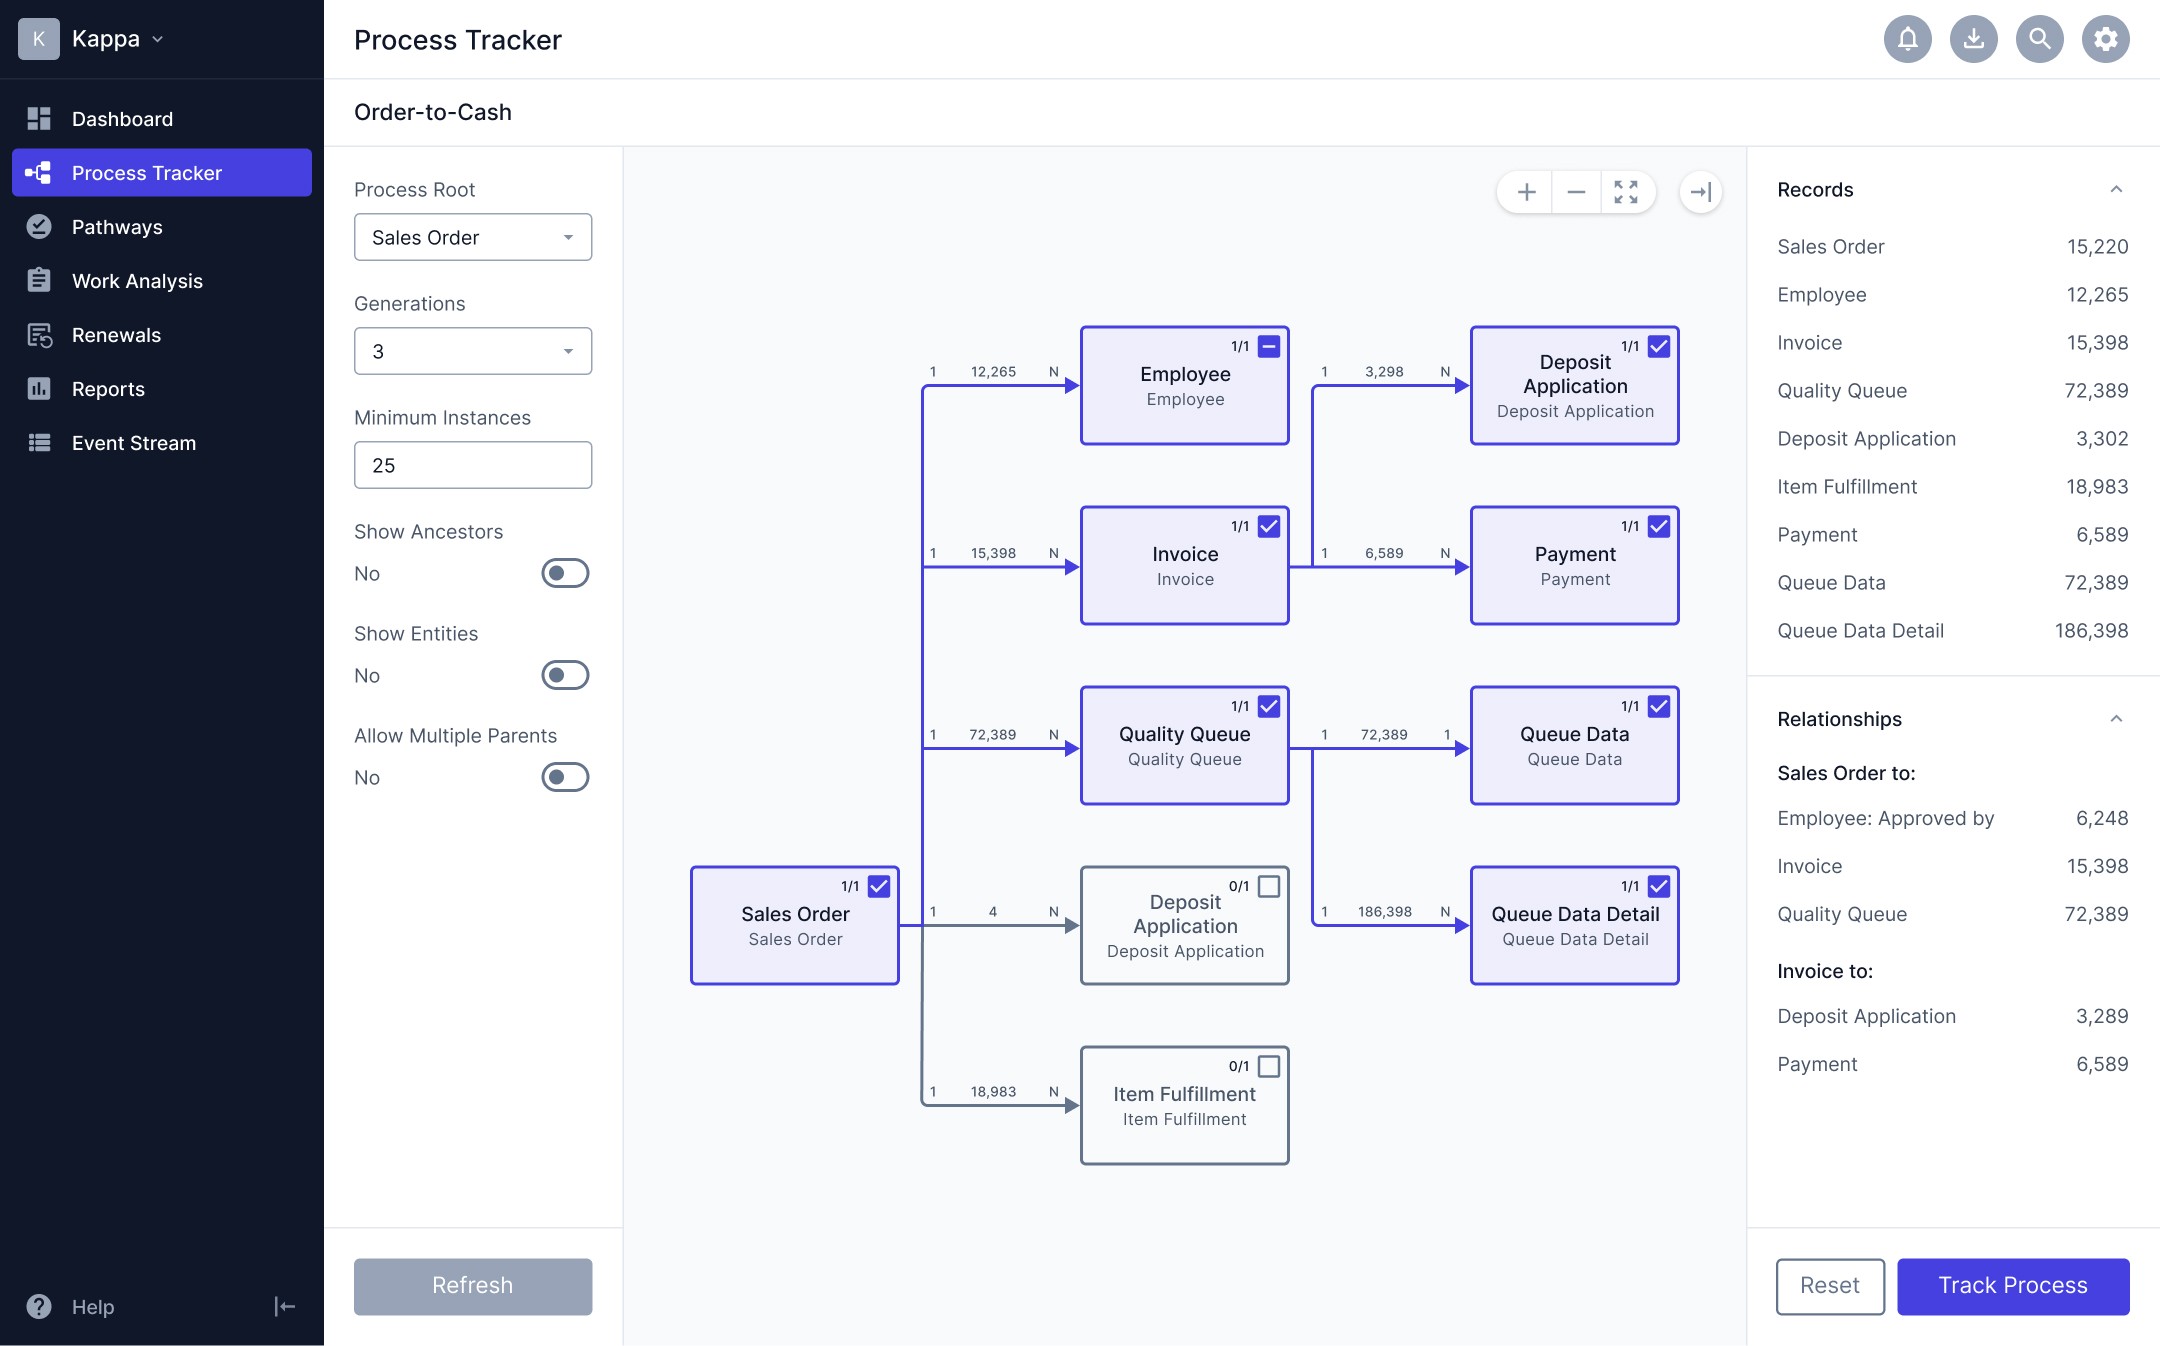Enable Allow Multiple Parents switch

(x=565, y=777)
